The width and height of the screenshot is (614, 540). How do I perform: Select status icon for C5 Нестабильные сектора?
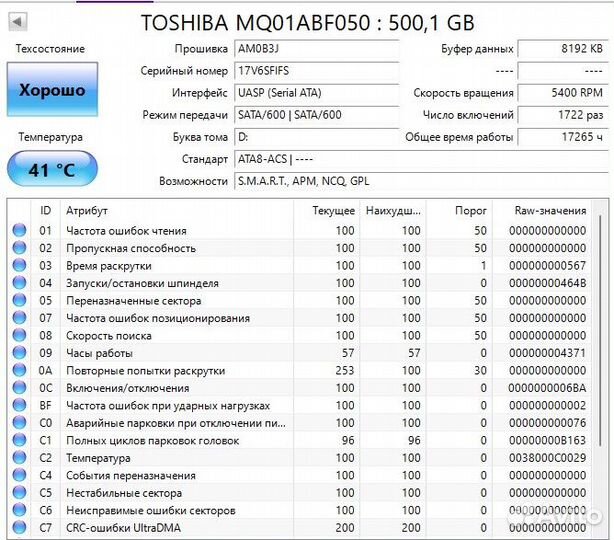19,492
